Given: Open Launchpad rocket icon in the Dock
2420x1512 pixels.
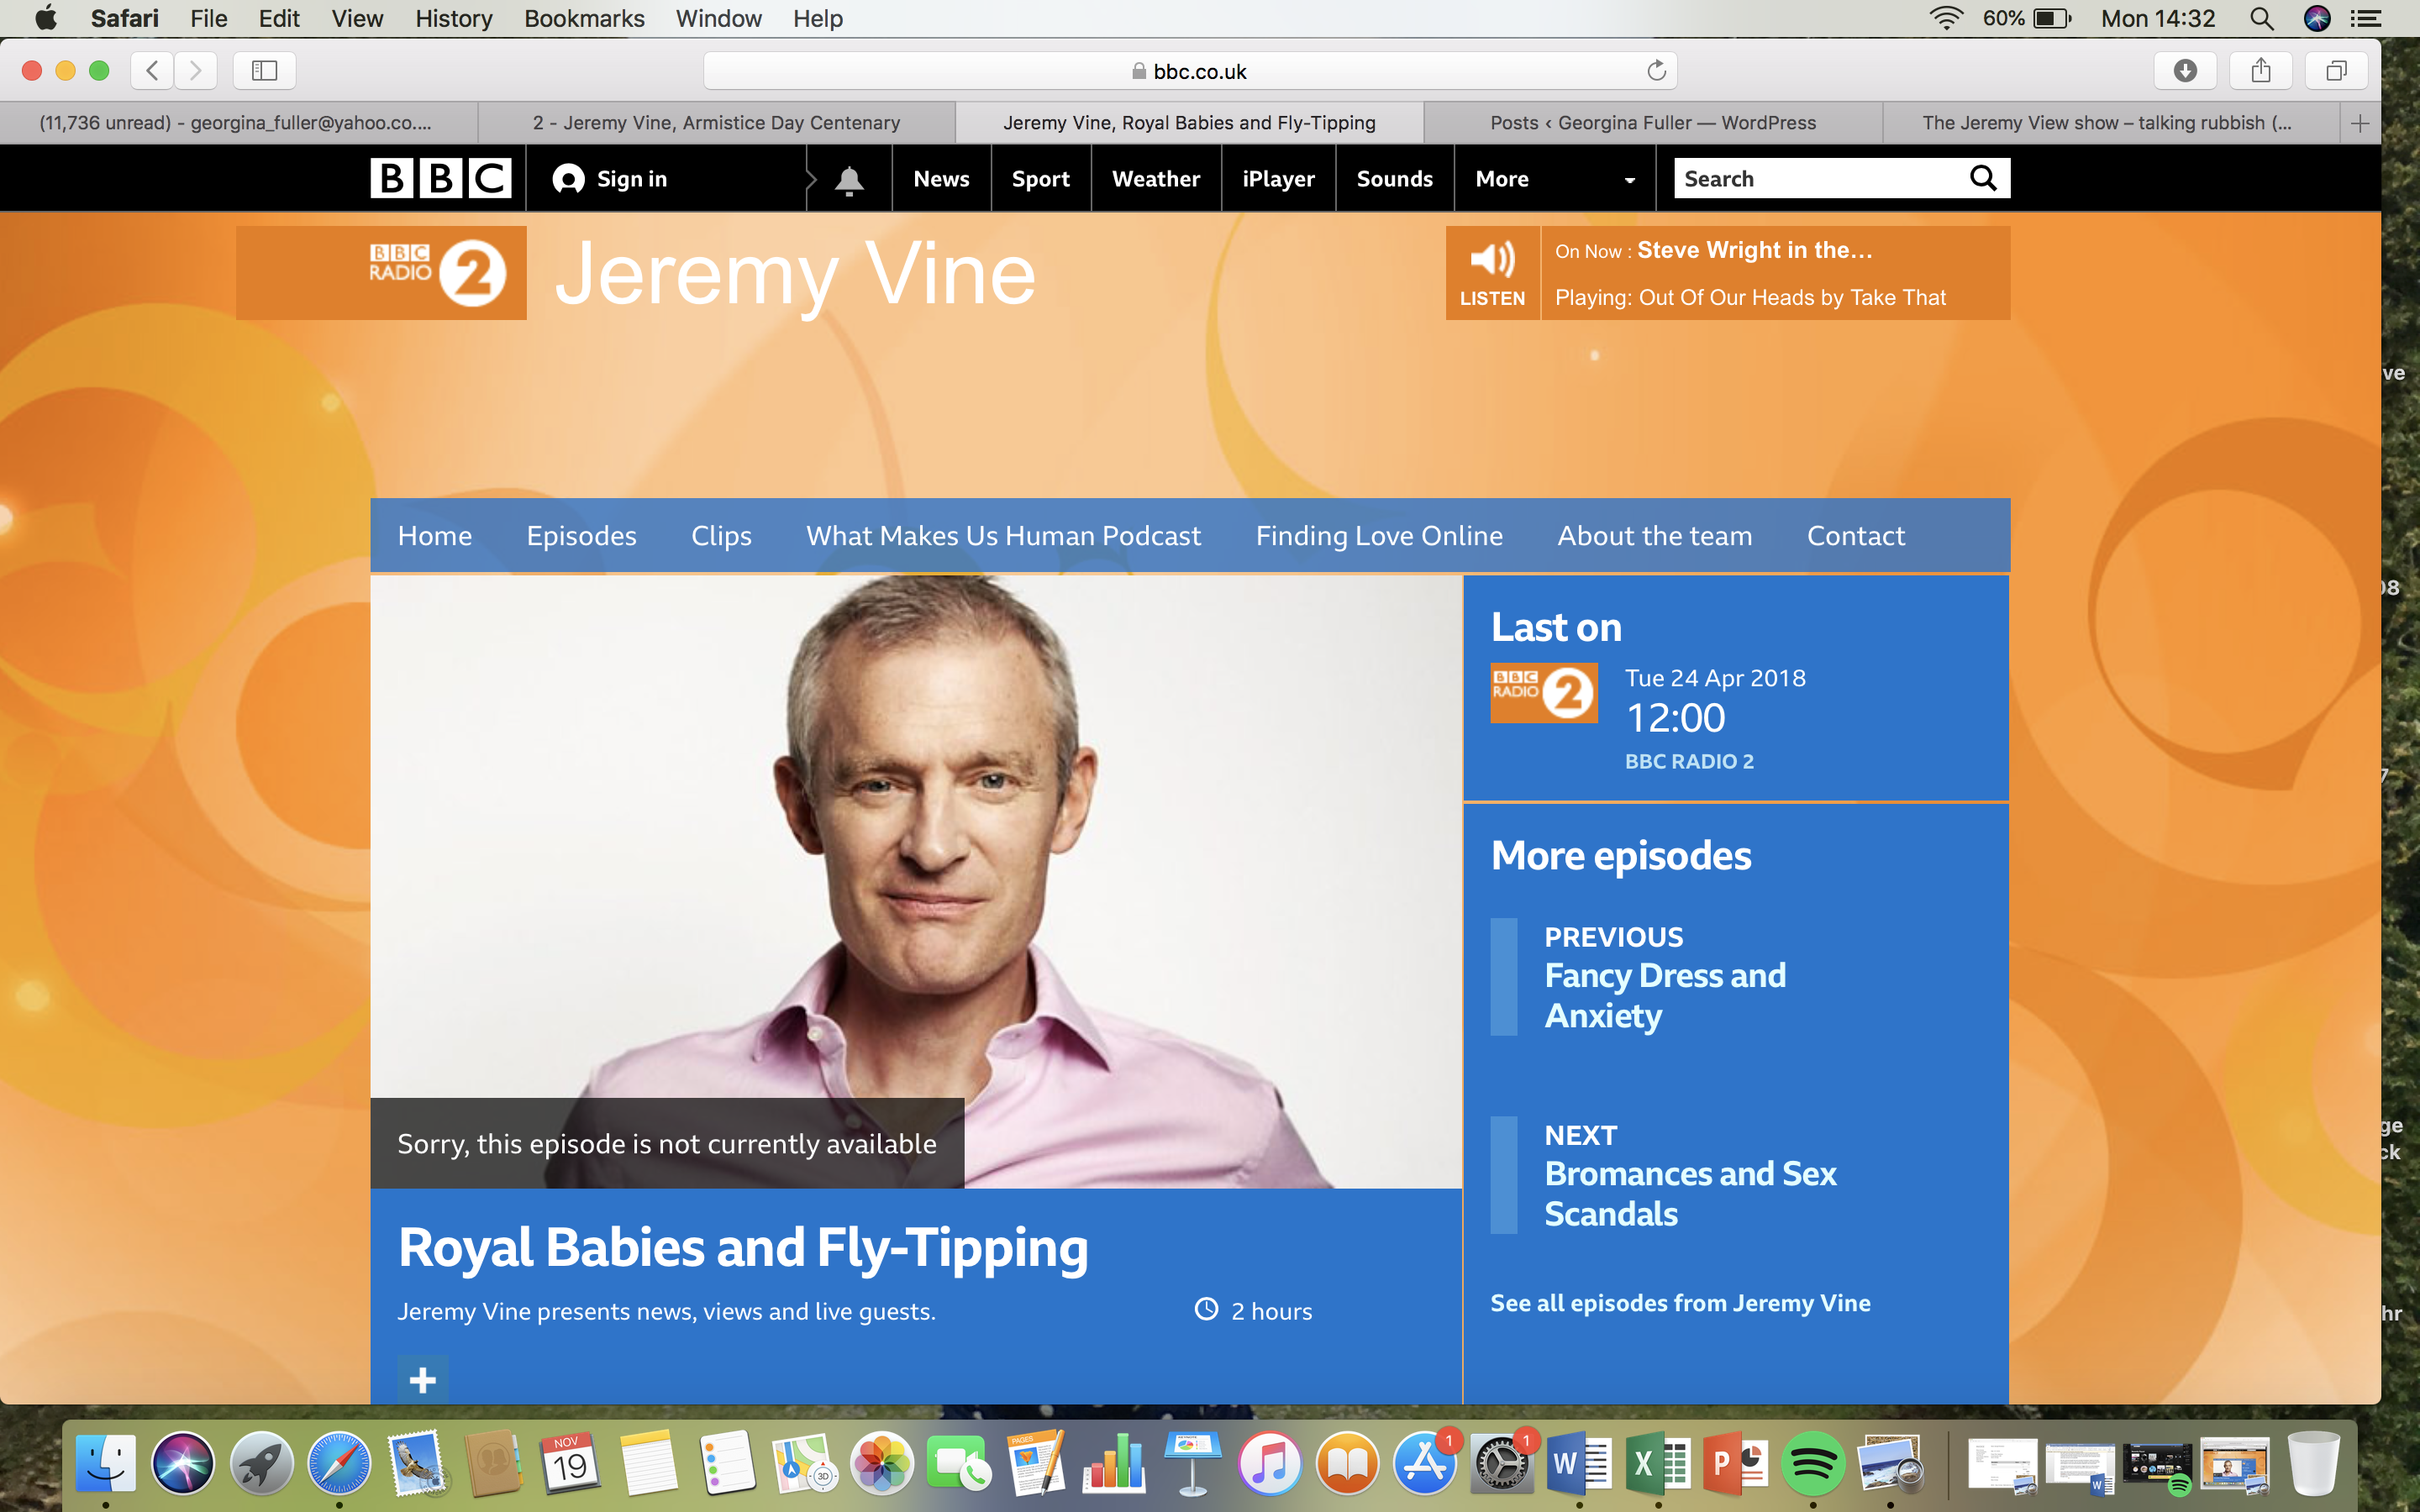Looking at the screenshot, I should [261, 1463].
